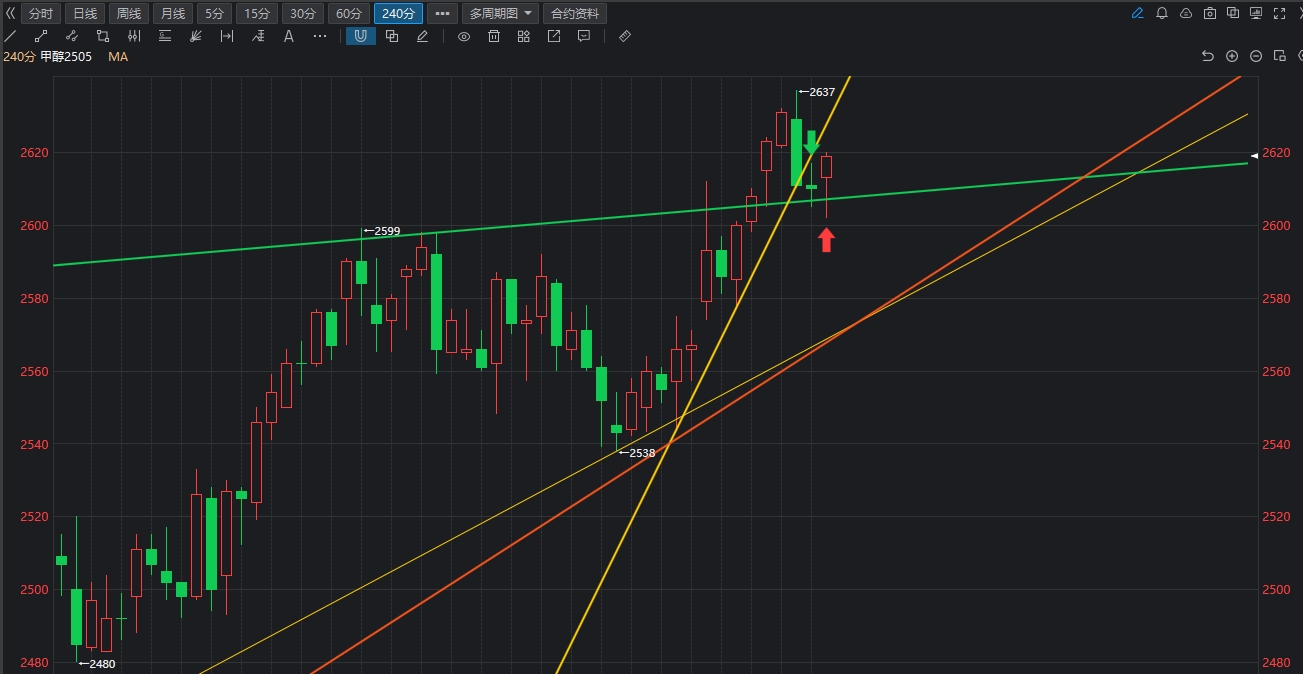Select the fan lines drawing tool
The width and height of the screenshot is (1303, 674).
196,36
